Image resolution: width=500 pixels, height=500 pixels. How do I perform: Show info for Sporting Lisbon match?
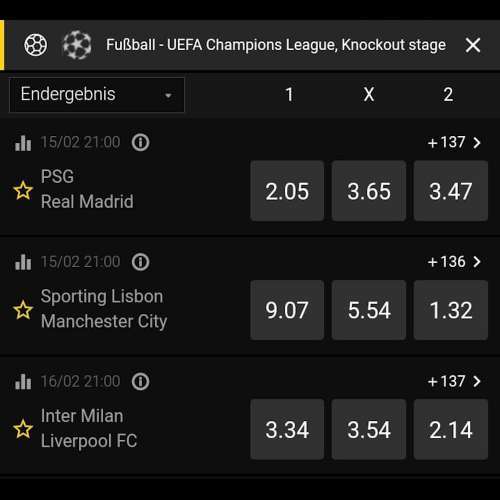[140, 262]
